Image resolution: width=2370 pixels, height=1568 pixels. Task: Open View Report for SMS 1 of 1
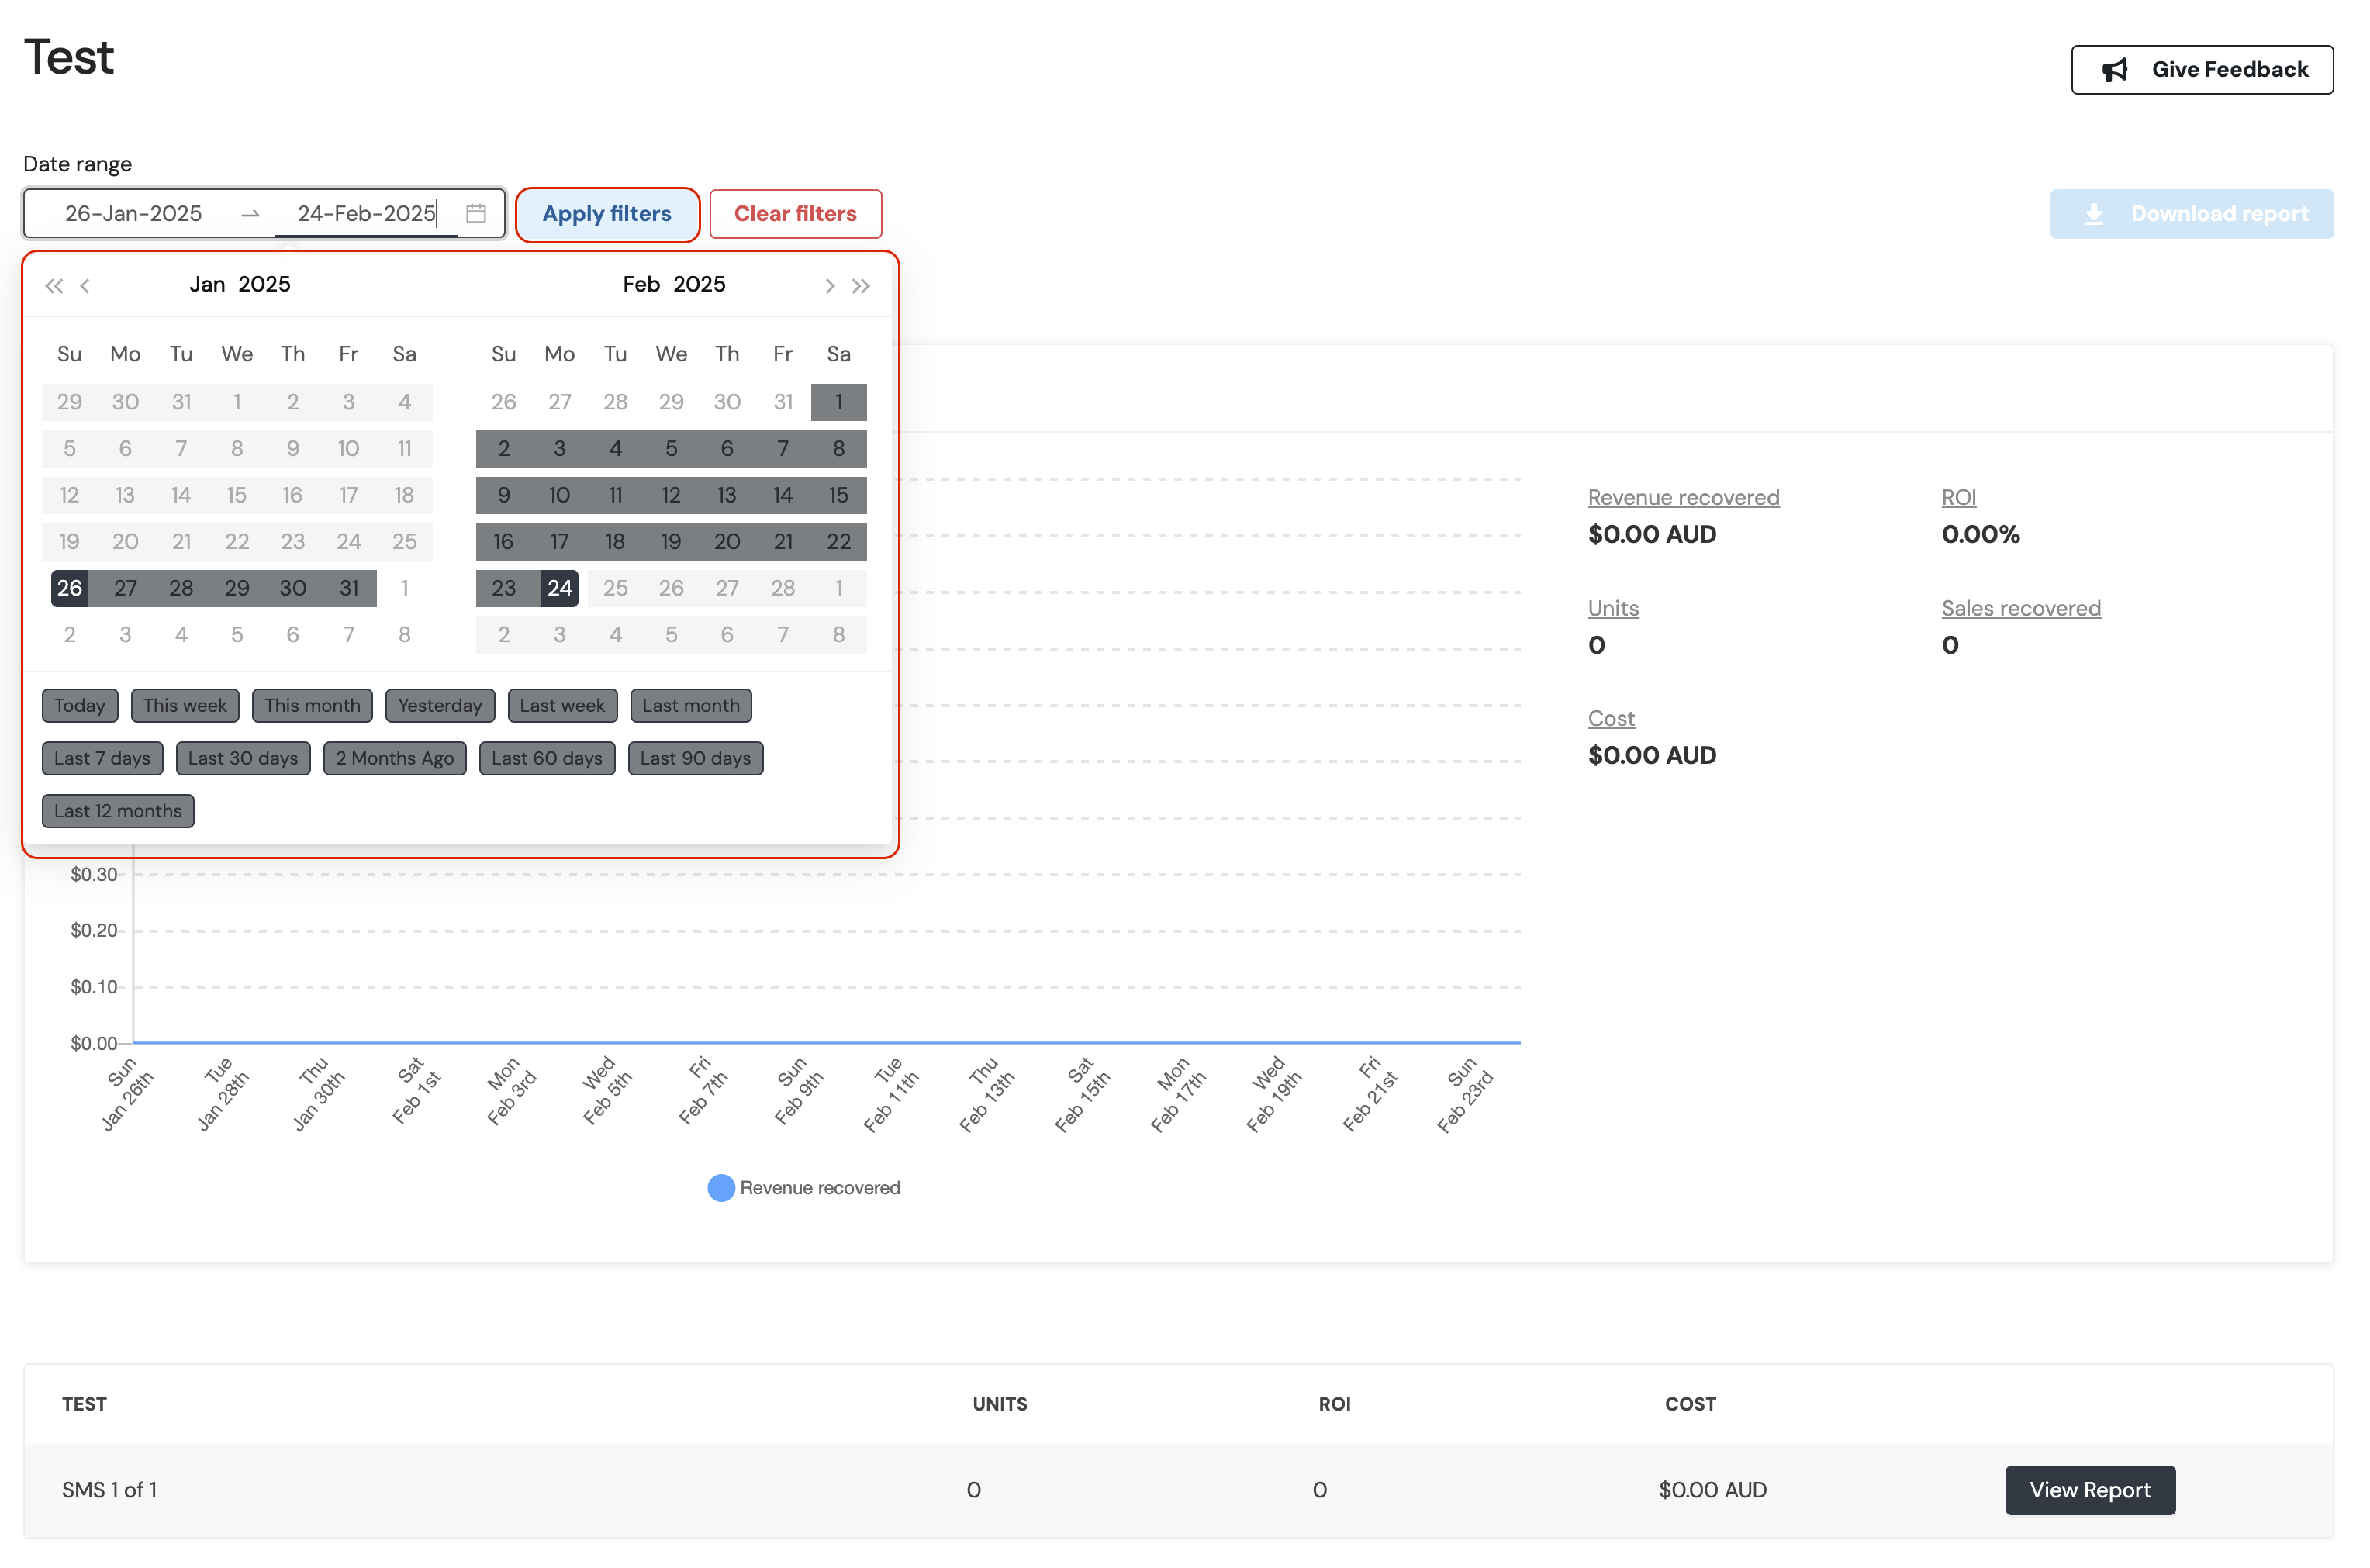2089,1490
